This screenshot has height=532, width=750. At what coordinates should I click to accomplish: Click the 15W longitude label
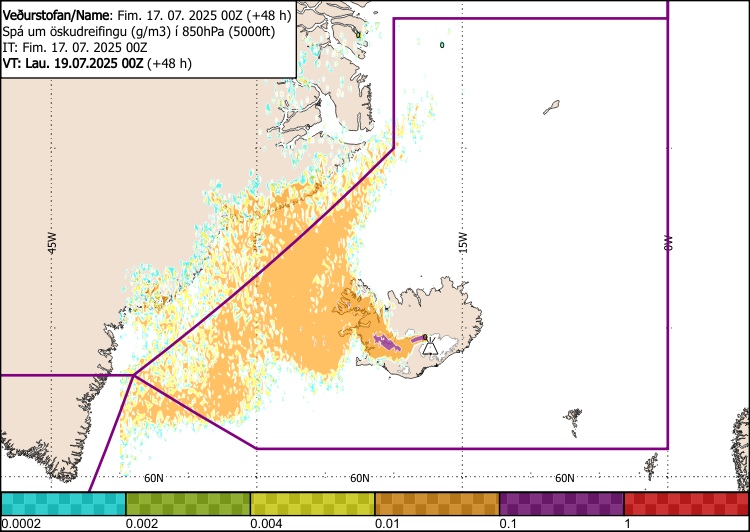click(462, 243)
